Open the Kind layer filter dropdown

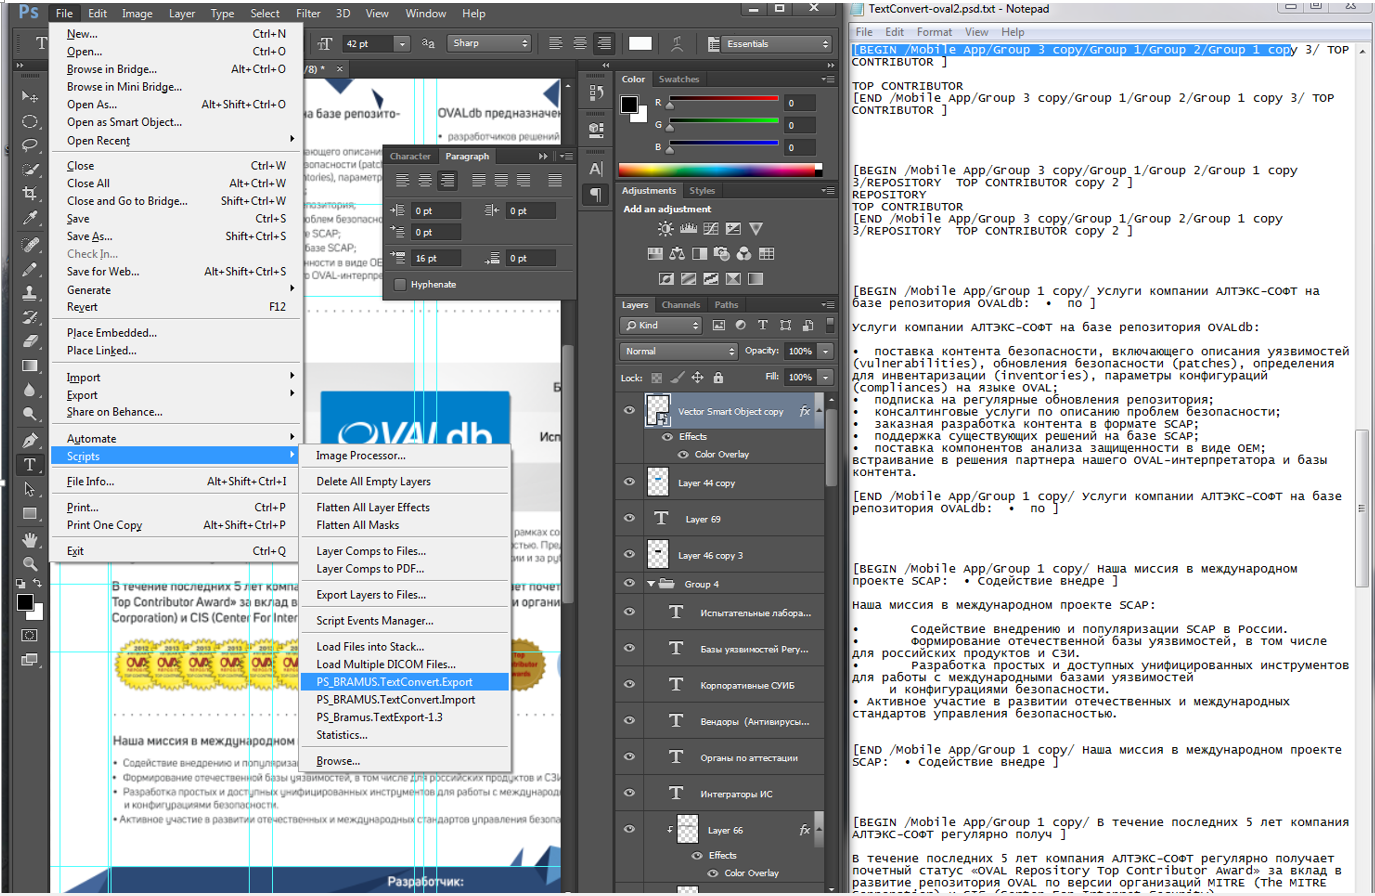point(661,325)
